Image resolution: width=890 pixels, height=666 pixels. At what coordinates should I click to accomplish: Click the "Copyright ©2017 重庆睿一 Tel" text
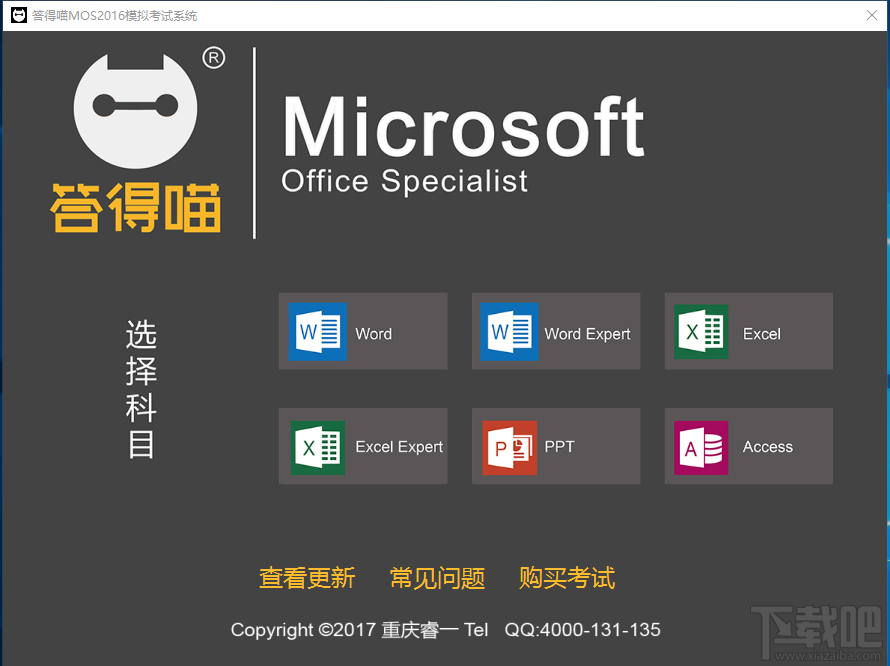(x=359, y=630)
